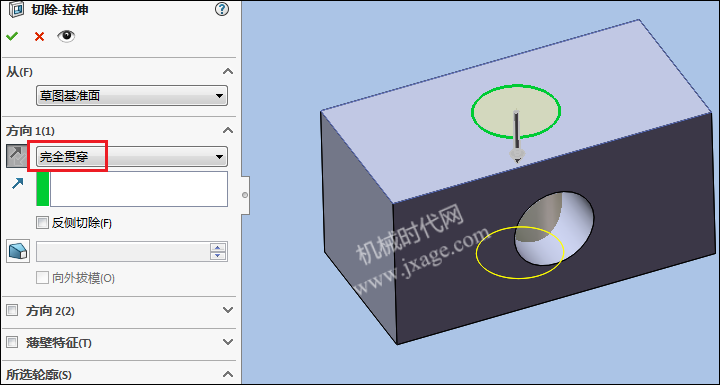The width and height of the screenshot is (720, 385).
Task: Click the reverse direction button
Action: [17, 157]
